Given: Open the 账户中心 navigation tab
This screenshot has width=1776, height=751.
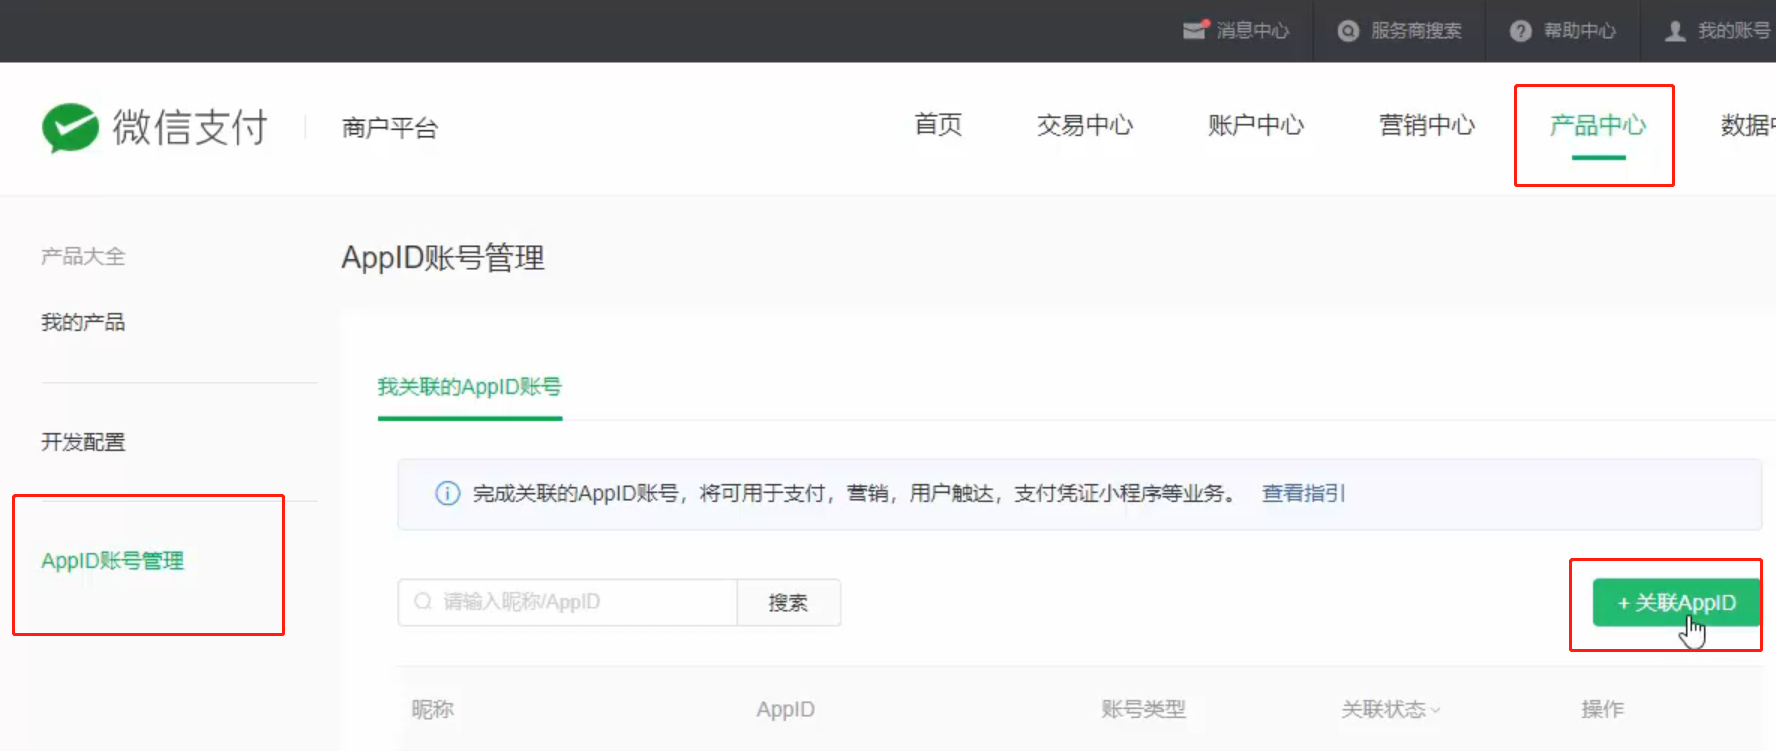Looking at the screenshot, I should point(1256,125).
